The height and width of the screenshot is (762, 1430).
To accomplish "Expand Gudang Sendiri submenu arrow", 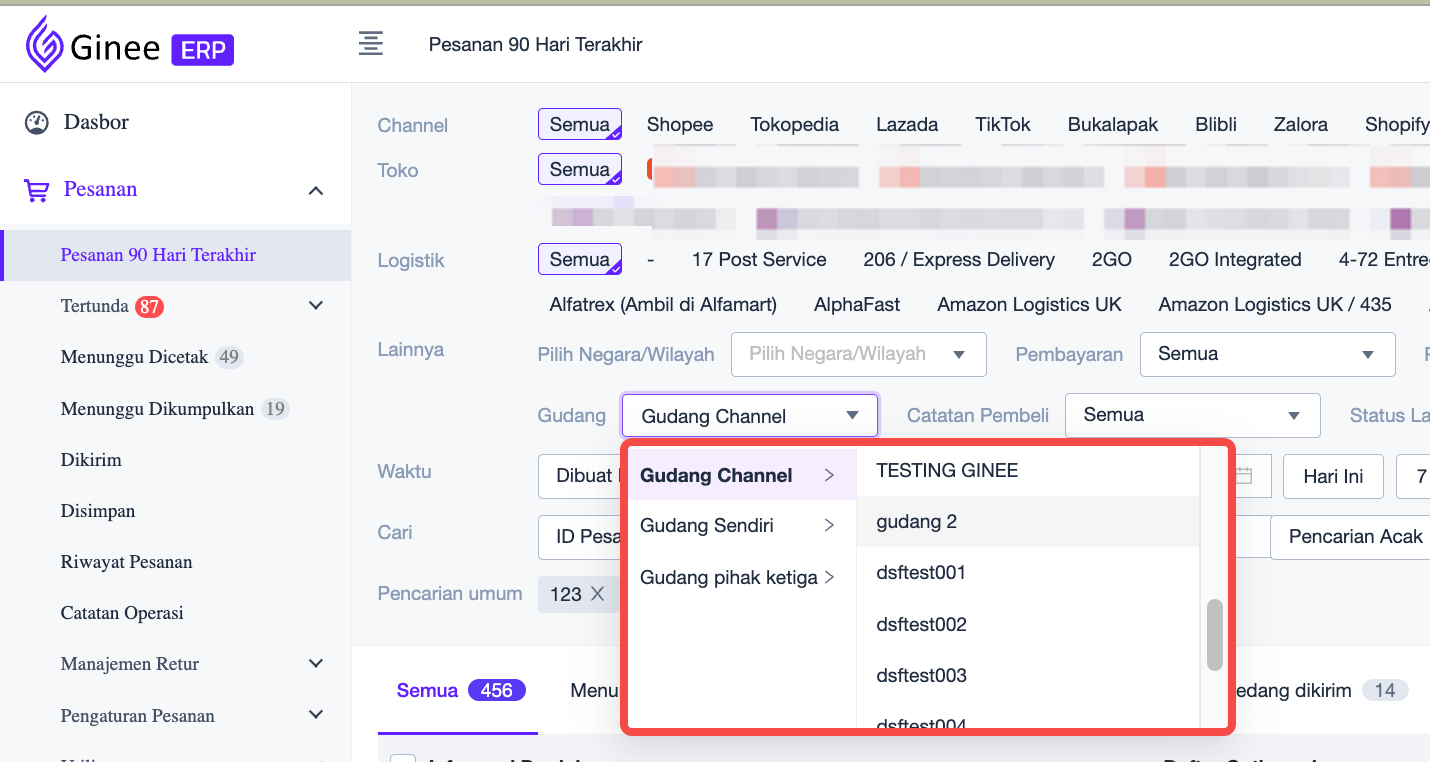I will point(829,526).
